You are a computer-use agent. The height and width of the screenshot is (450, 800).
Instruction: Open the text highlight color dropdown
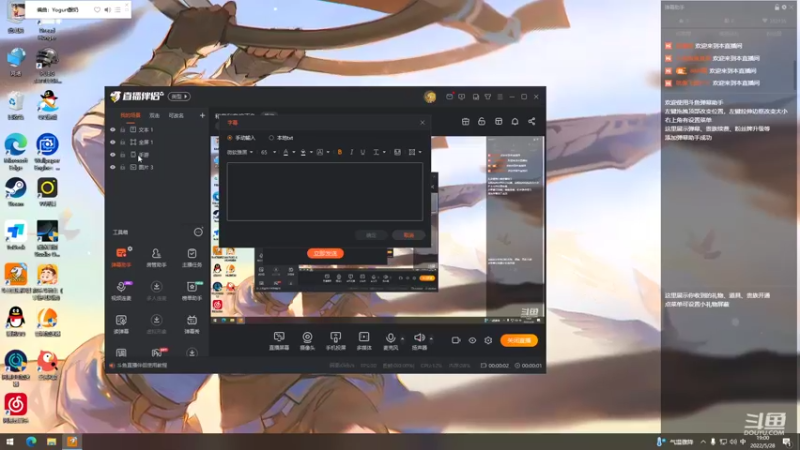pyautogui.click(x=306, y=152)
